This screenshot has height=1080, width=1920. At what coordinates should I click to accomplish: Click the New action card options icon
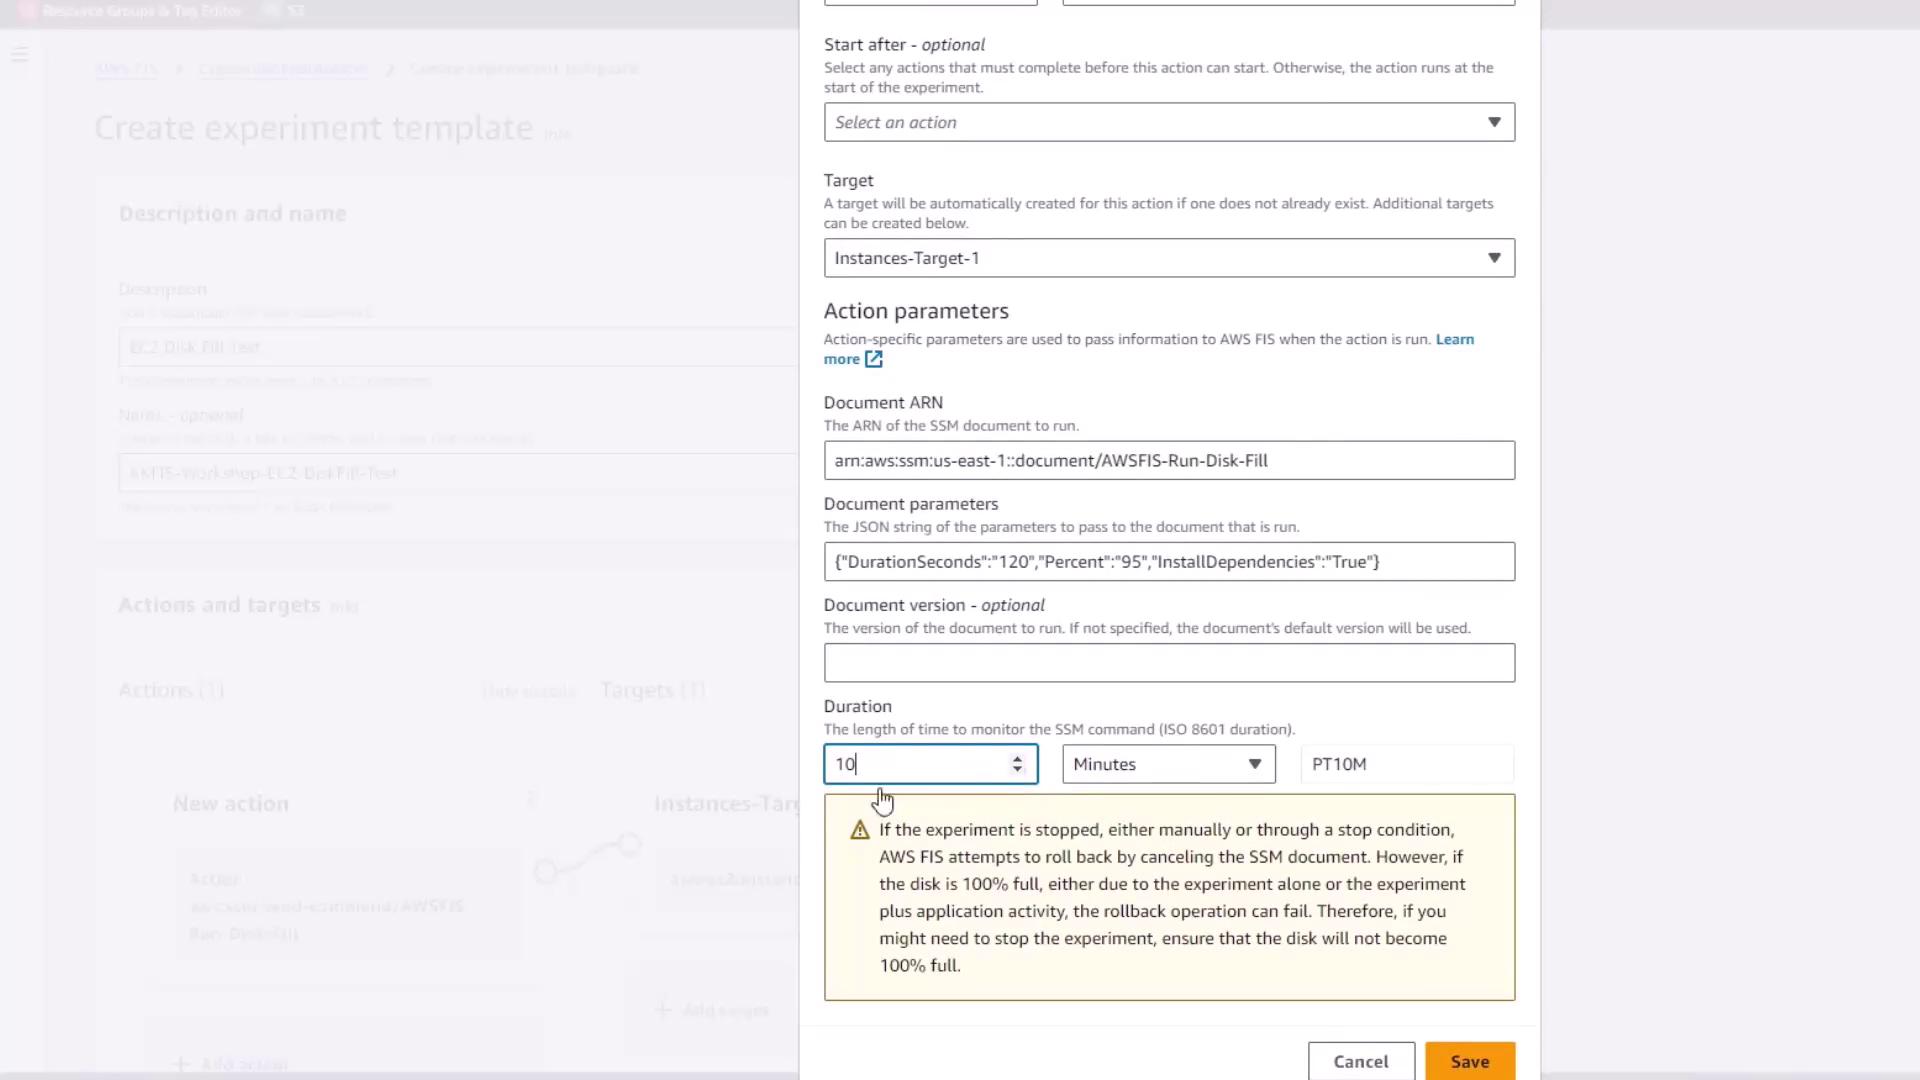click(531, 799)
